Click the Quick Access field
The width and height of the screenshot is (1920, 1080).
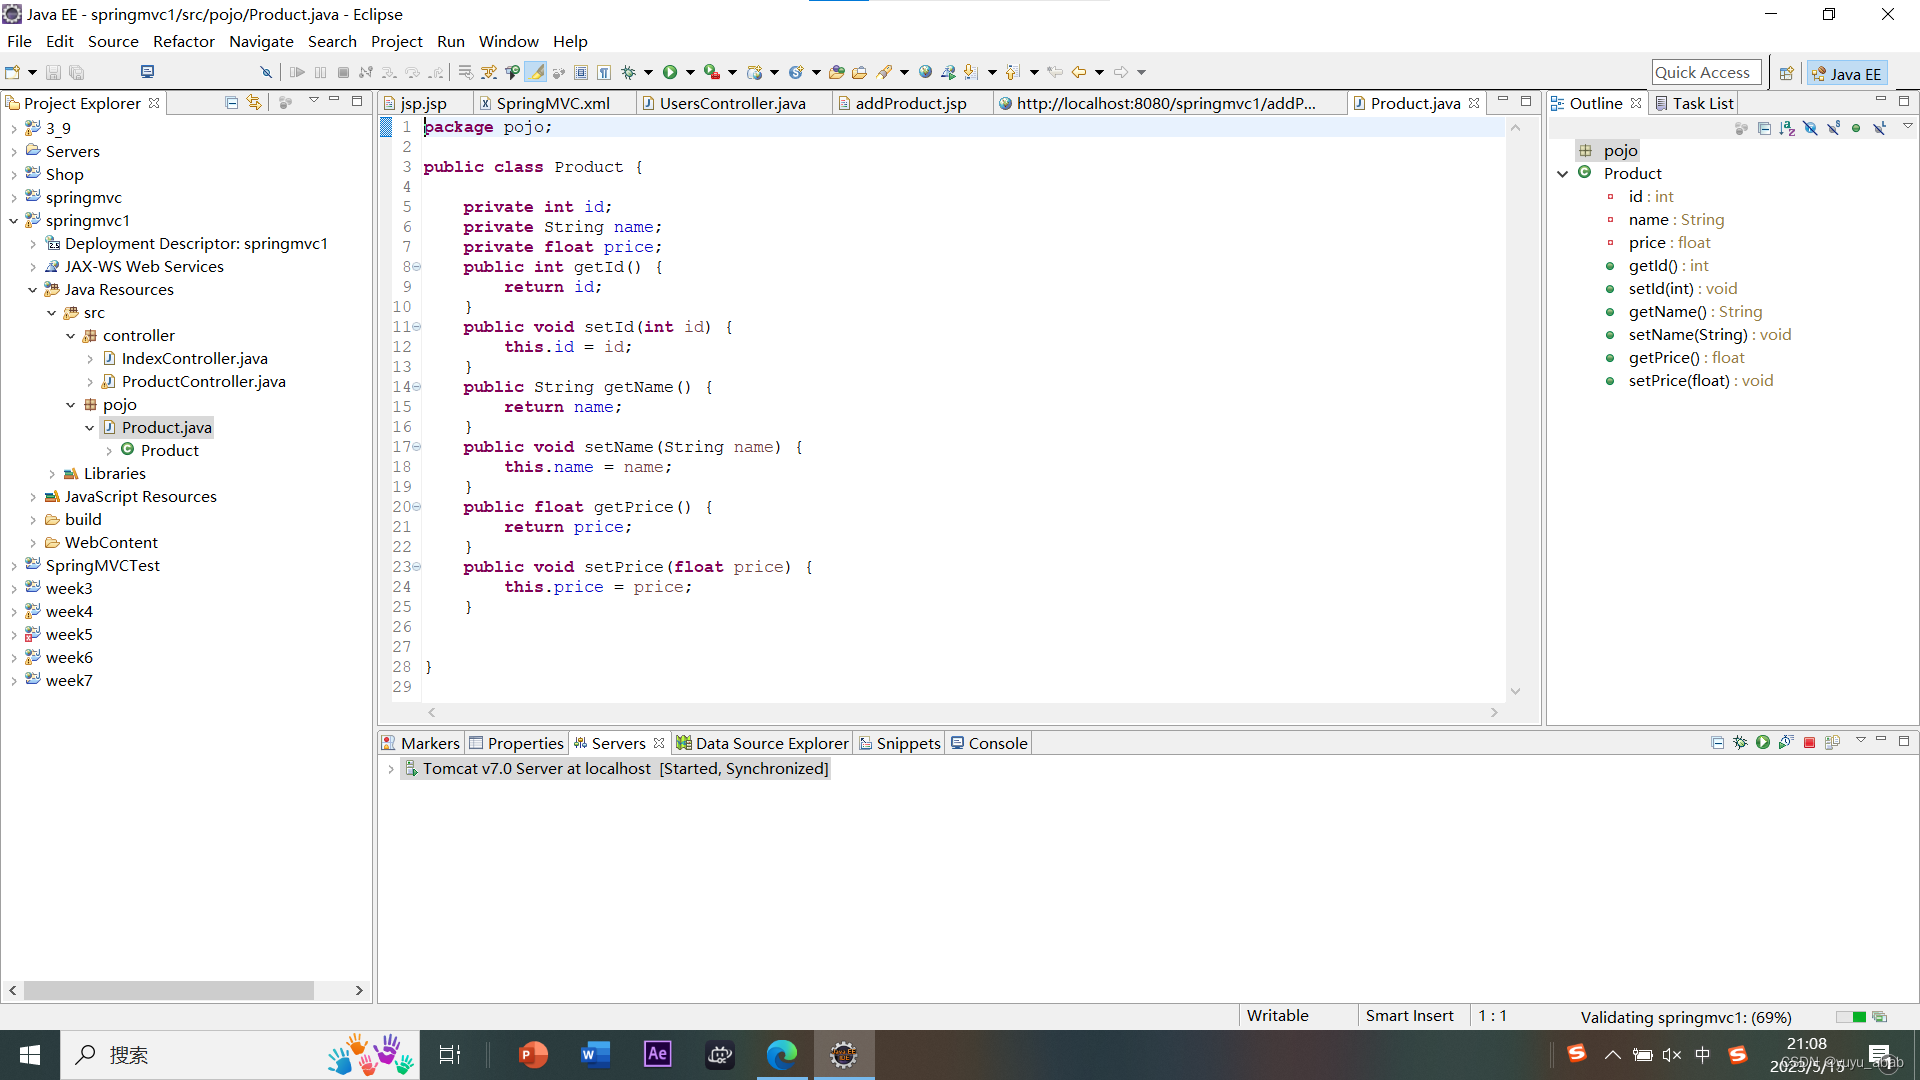[x=1705, y=71]
